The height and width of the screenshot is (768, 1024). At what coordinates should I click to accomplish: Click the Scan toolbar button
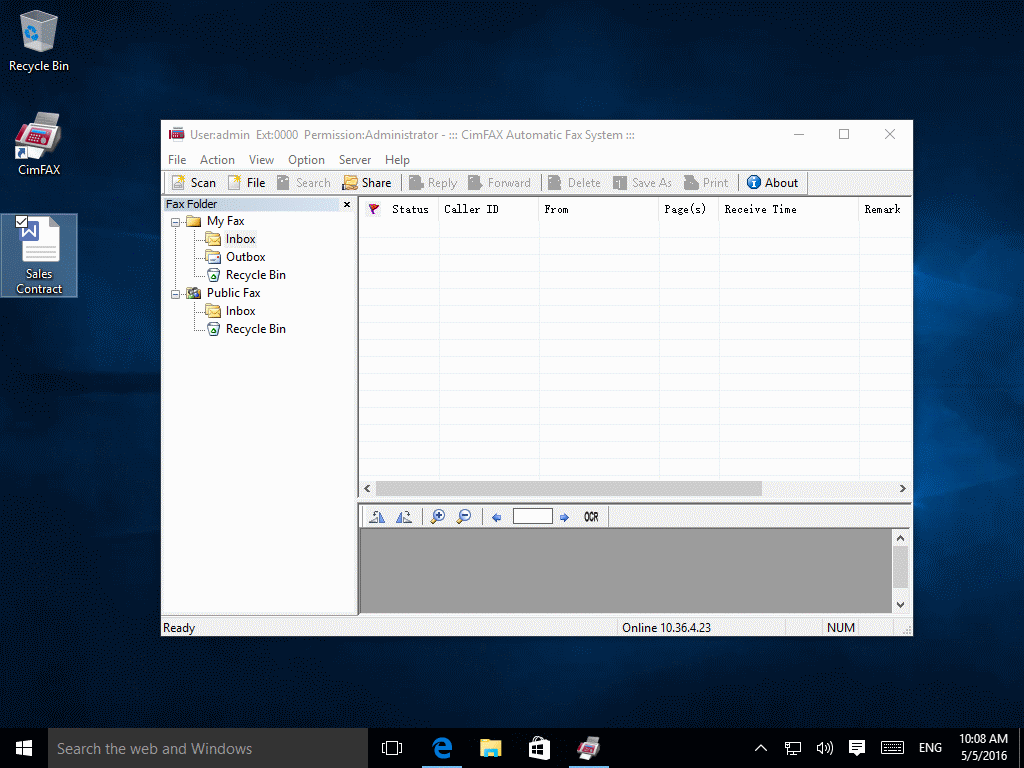click(x=193, y=183)
